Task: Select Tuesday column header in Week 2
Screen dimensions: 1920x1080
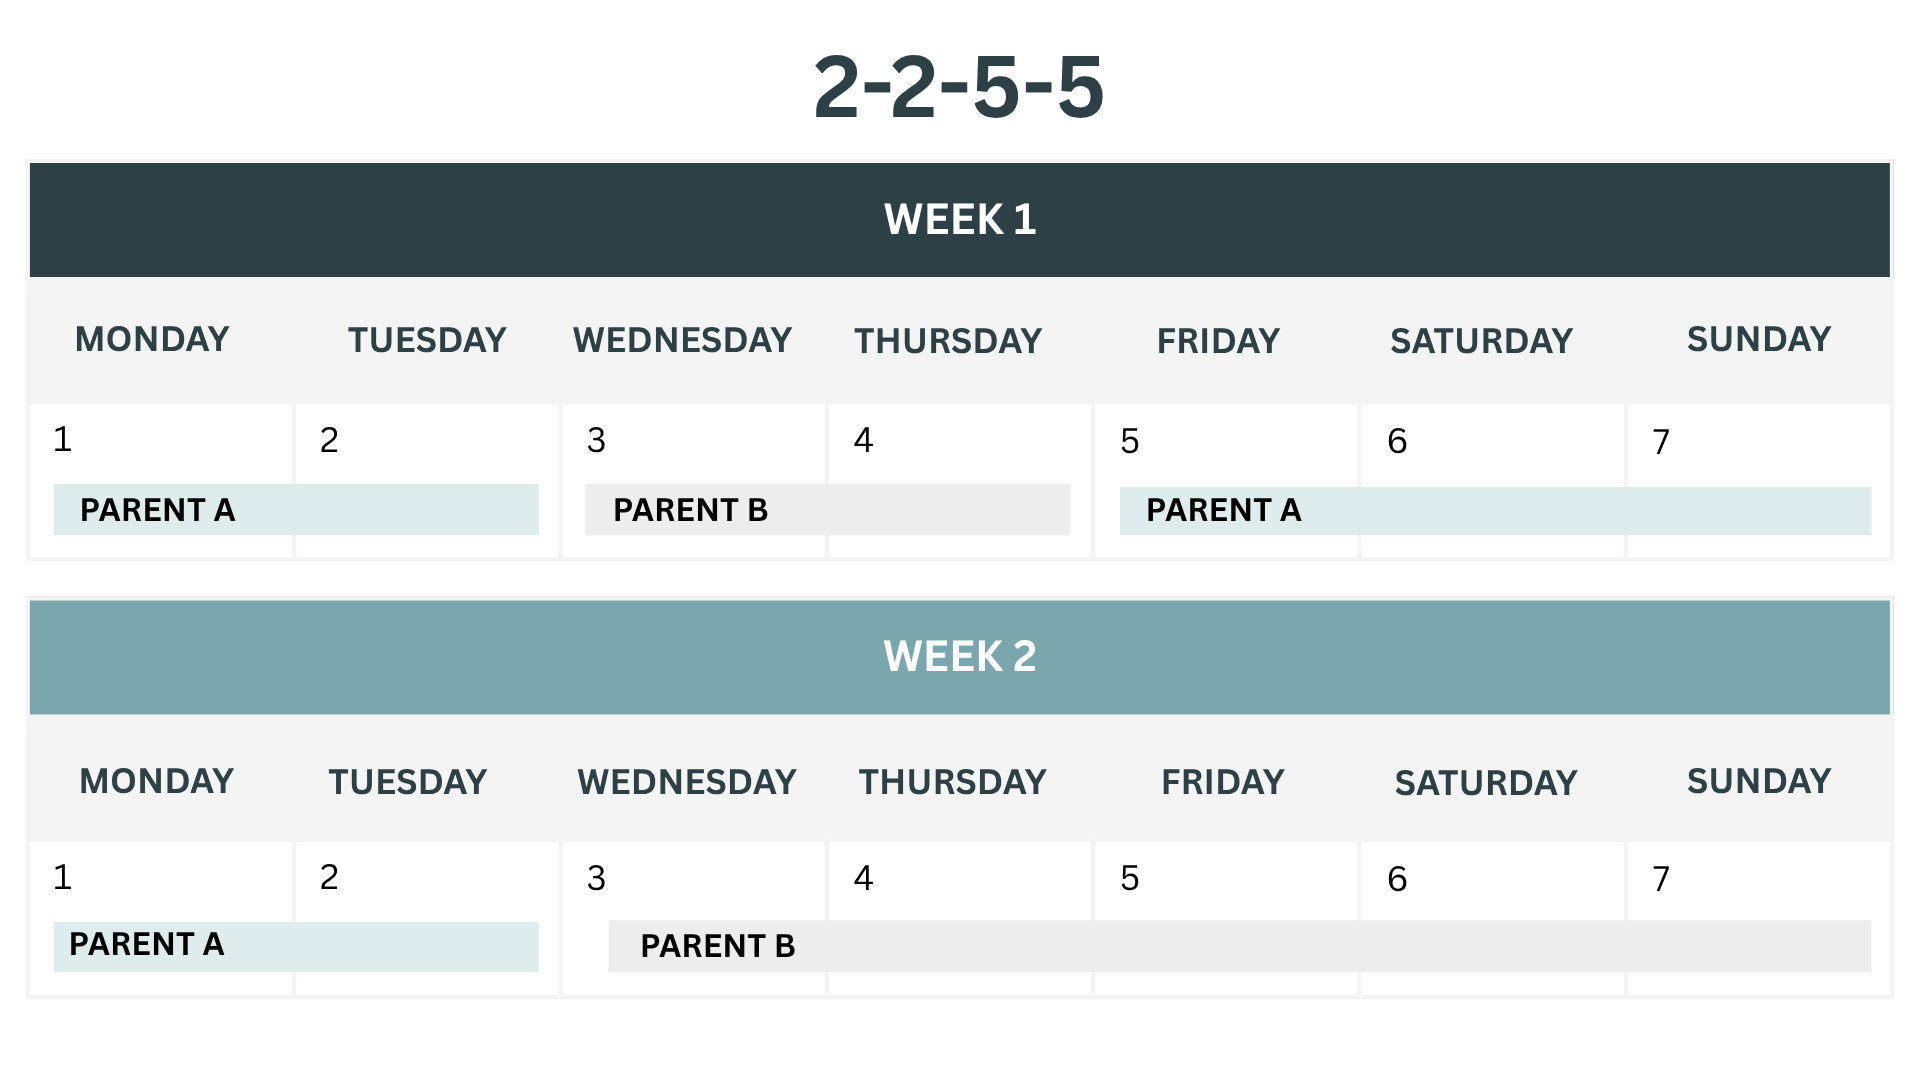Action: pyautogui.click(x=407, y=782)
